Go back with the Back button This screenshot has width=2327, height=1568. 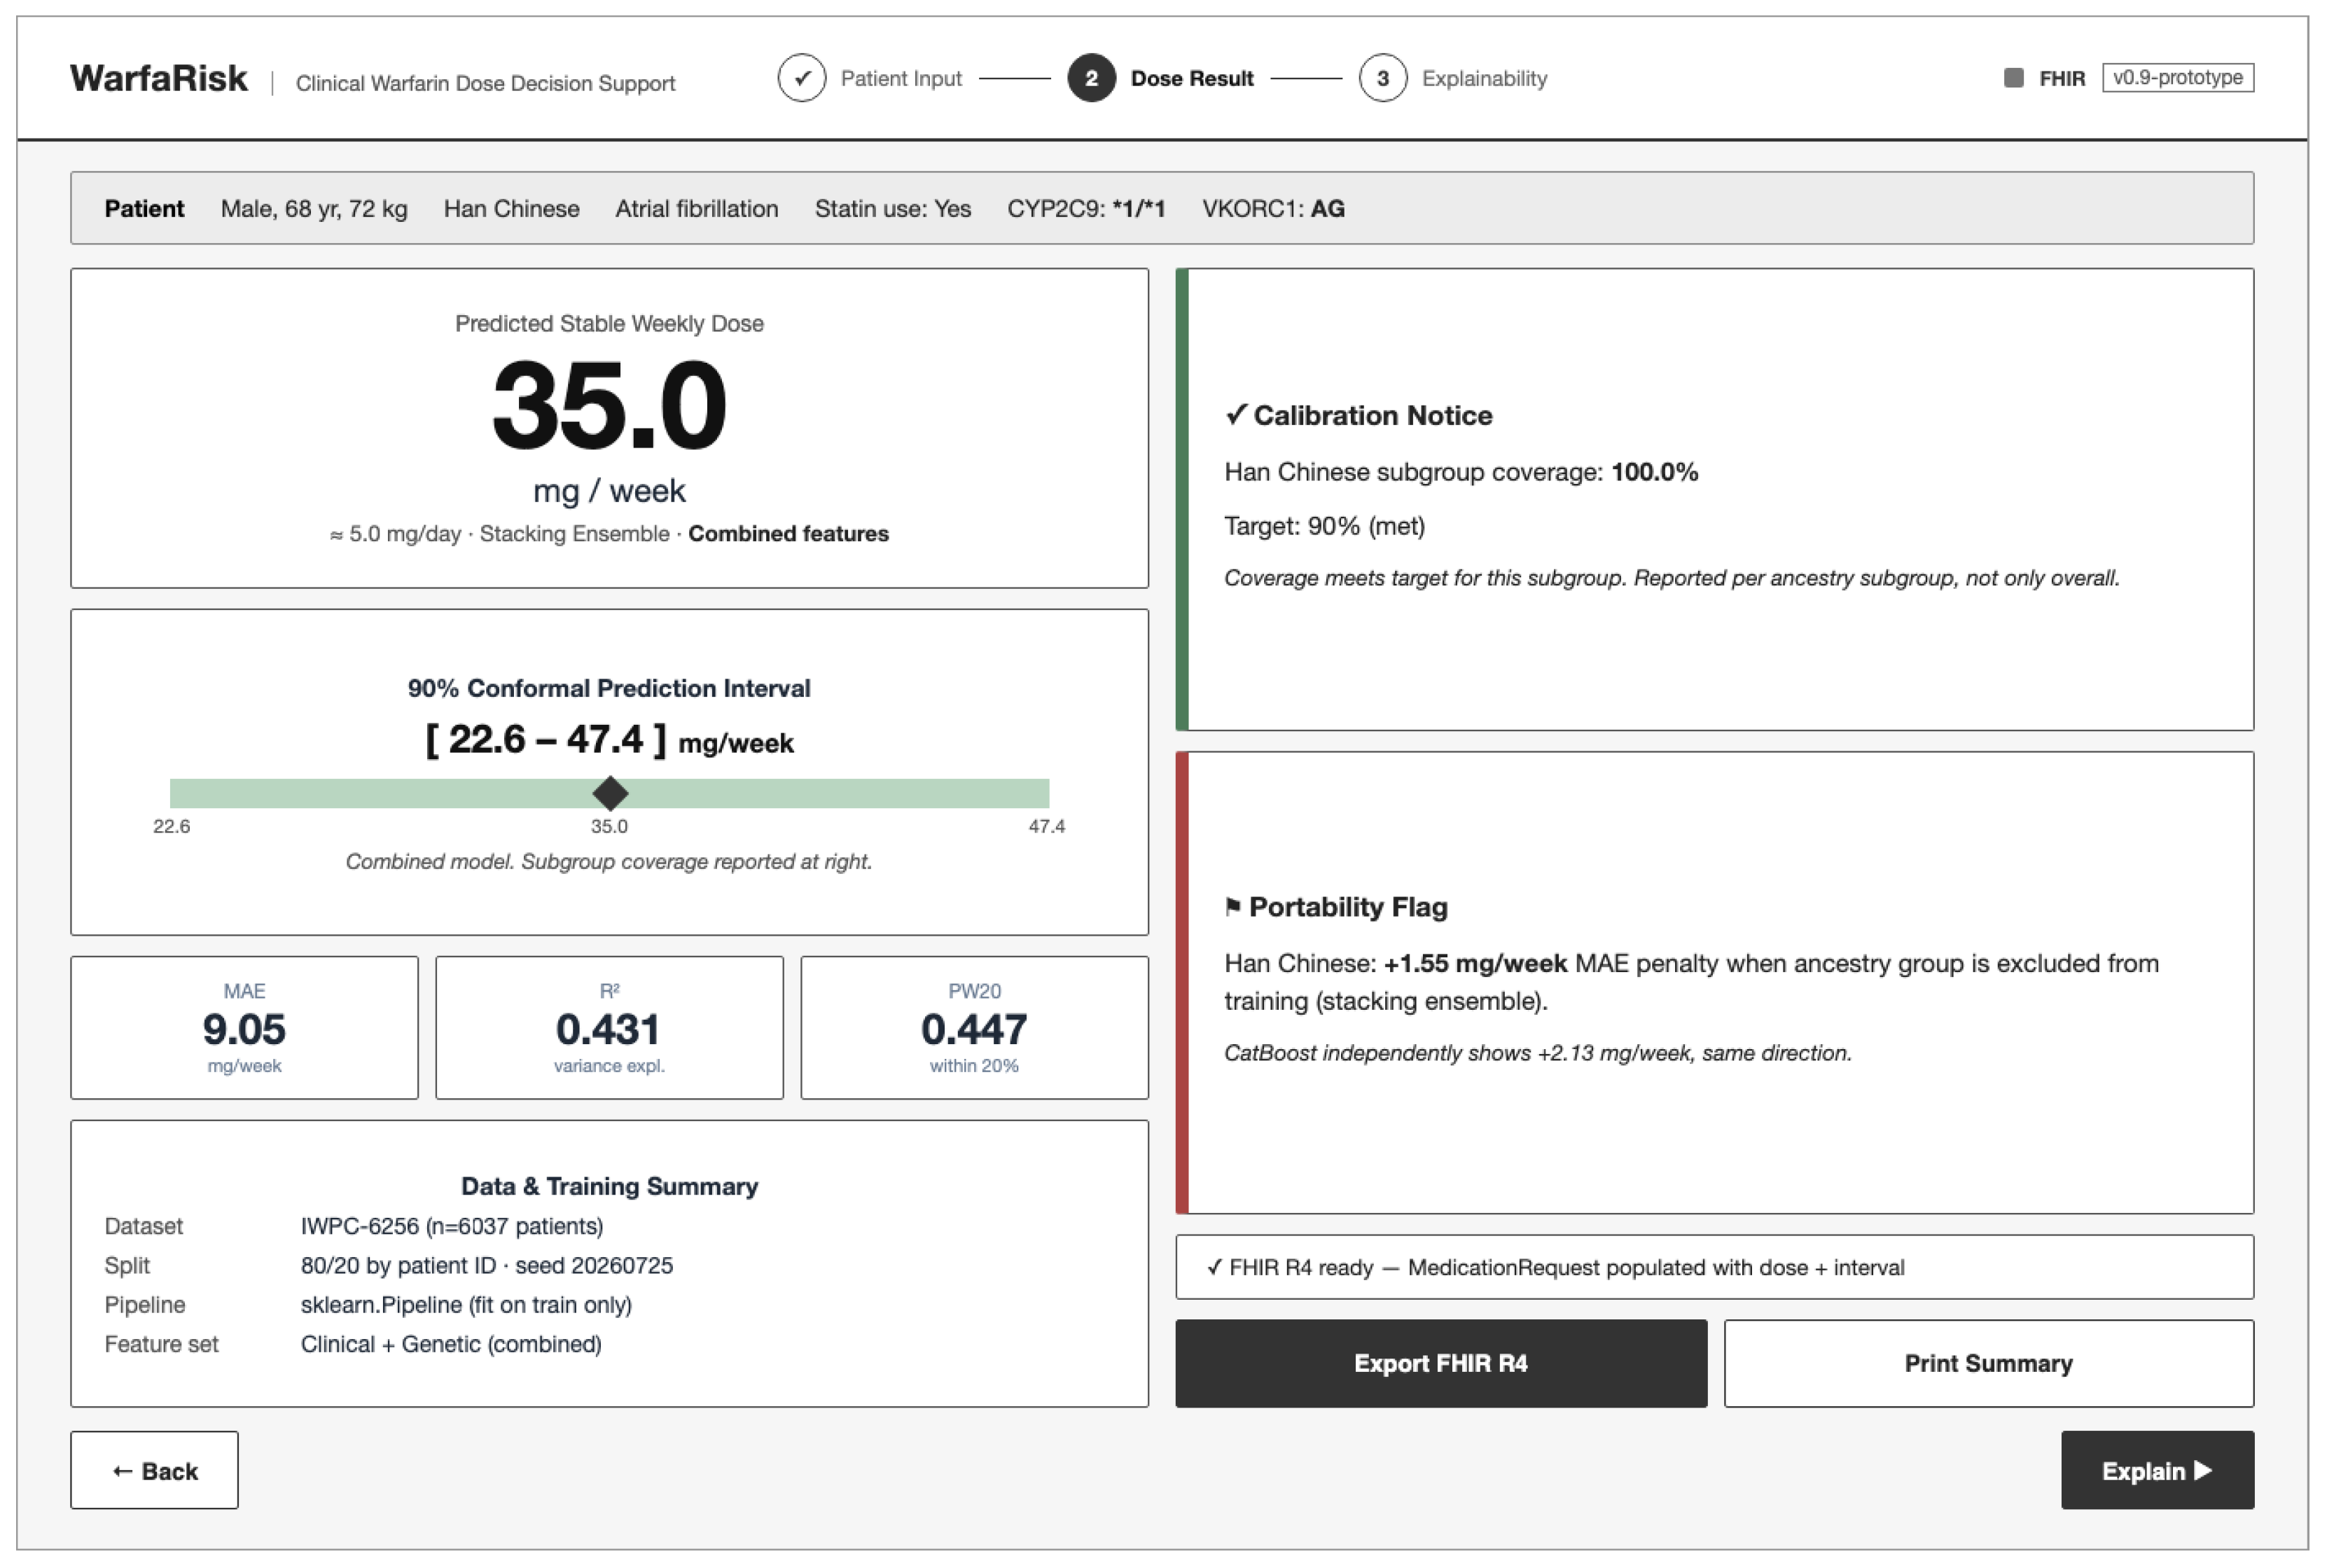coord(154,1470)
